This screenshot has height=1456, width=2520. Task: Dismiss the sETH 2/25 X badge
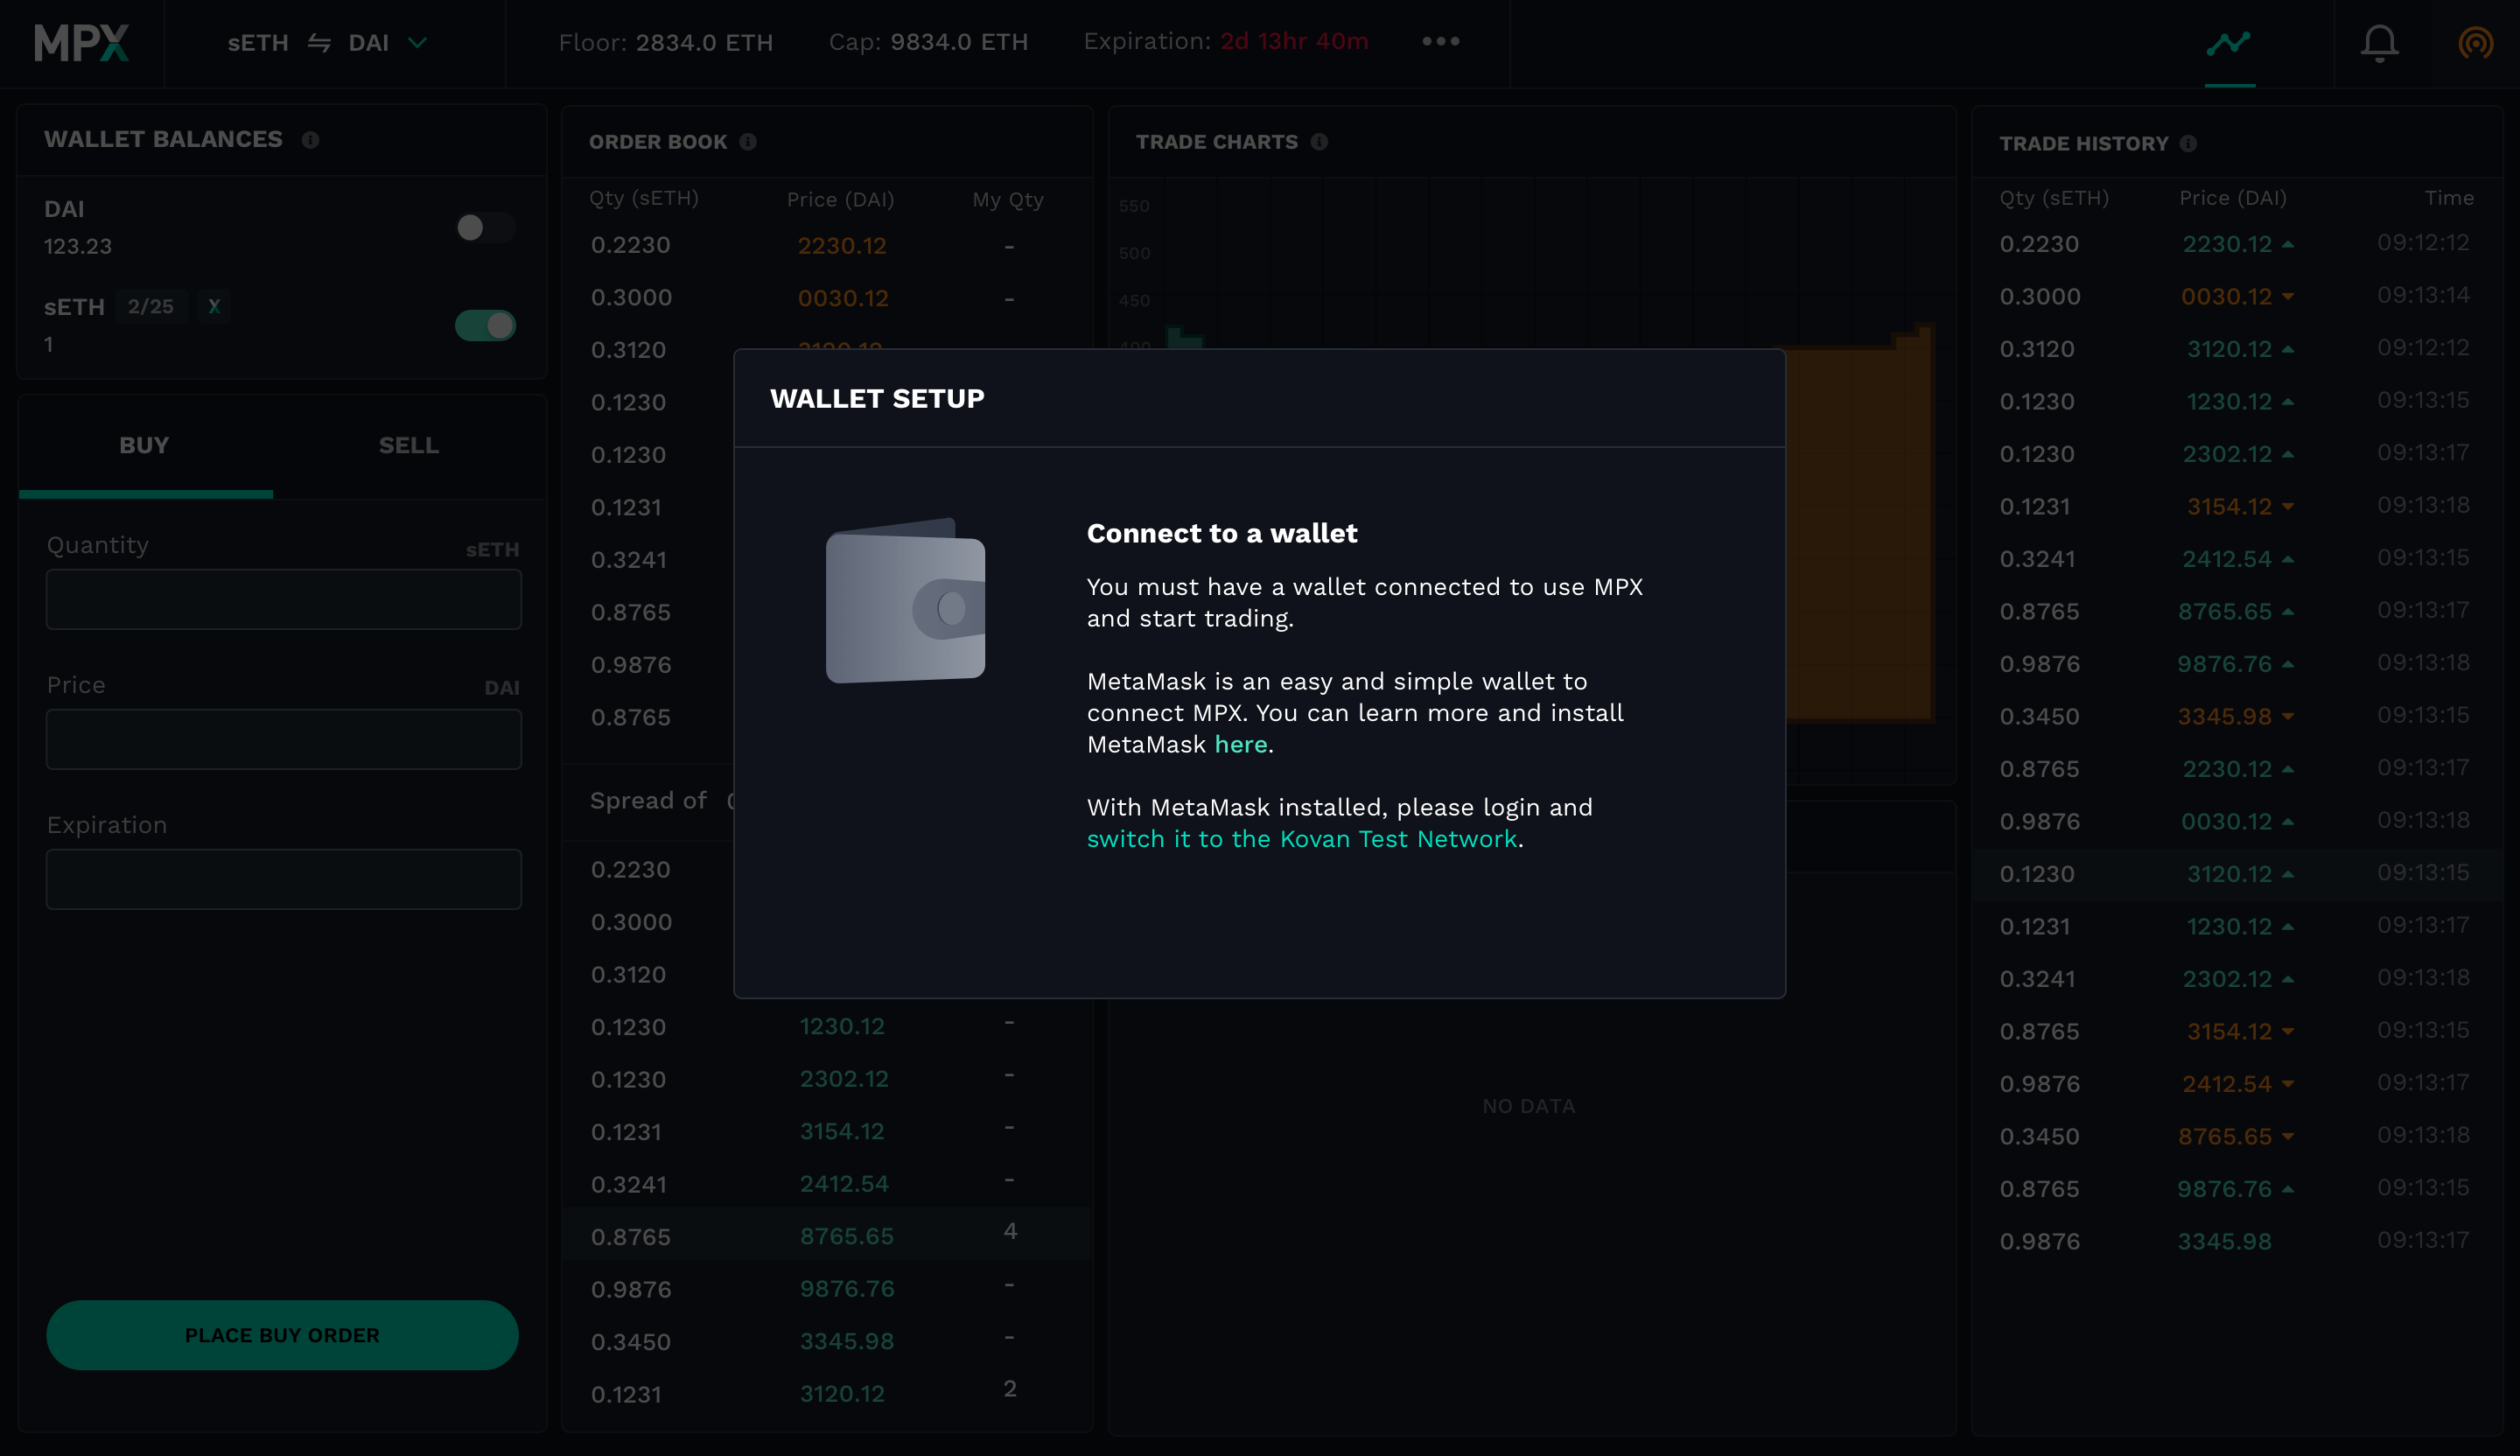(x=214, y=306)
